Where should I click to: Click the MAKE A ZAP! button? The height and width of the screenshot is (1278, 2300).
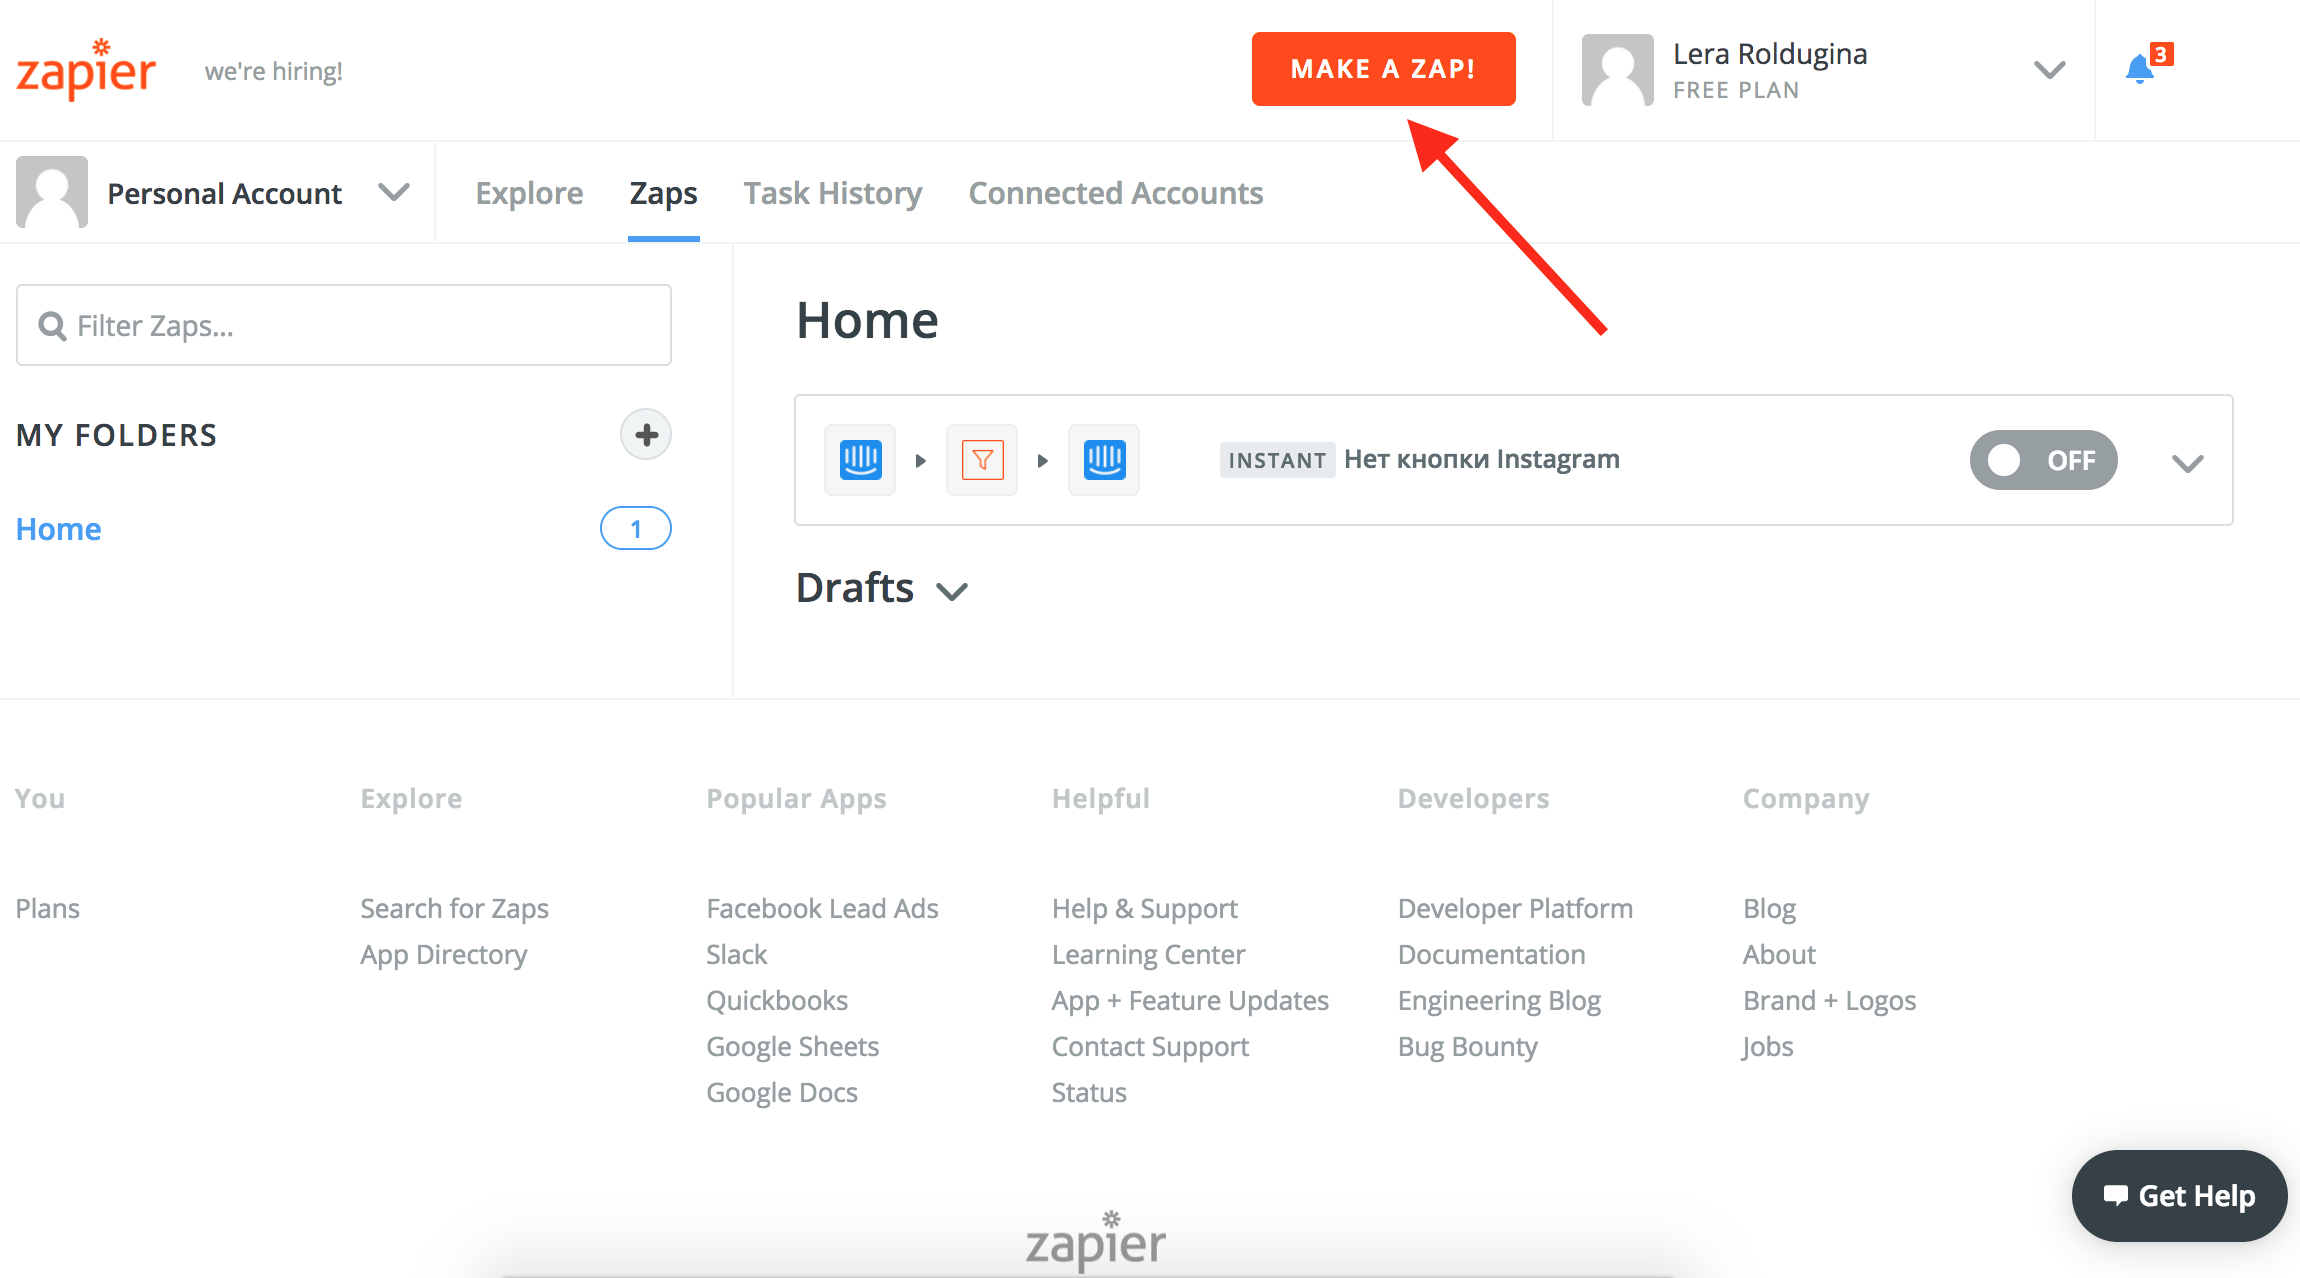1383,69
